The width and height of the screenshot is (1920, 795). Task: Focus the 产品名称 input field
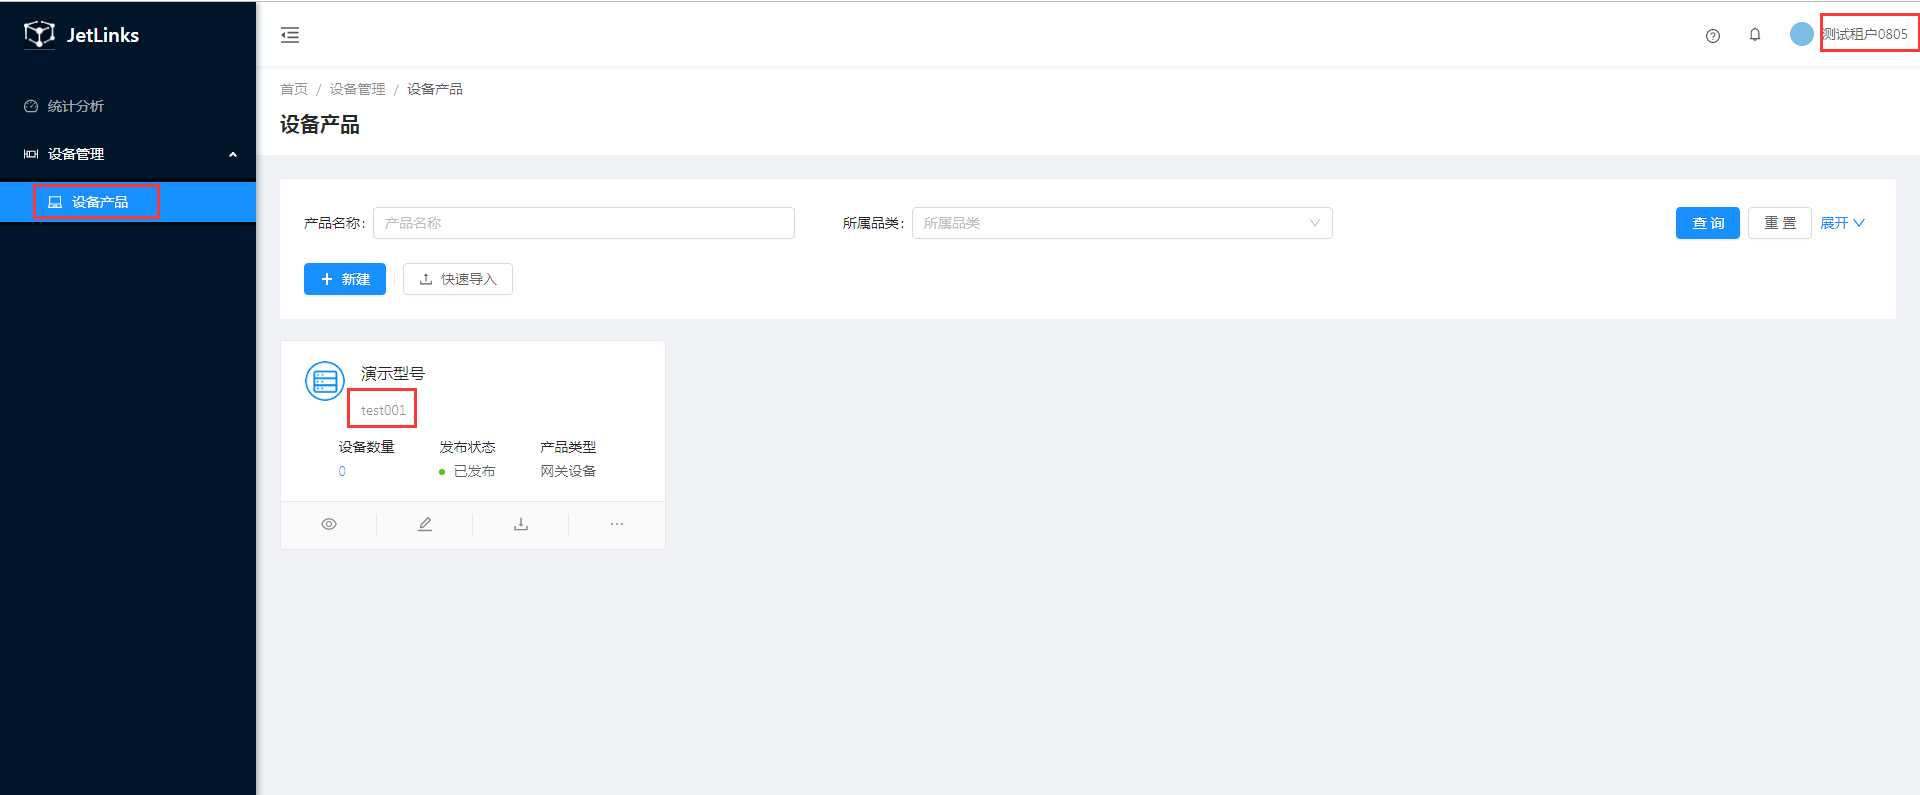[x=583, y=223]
